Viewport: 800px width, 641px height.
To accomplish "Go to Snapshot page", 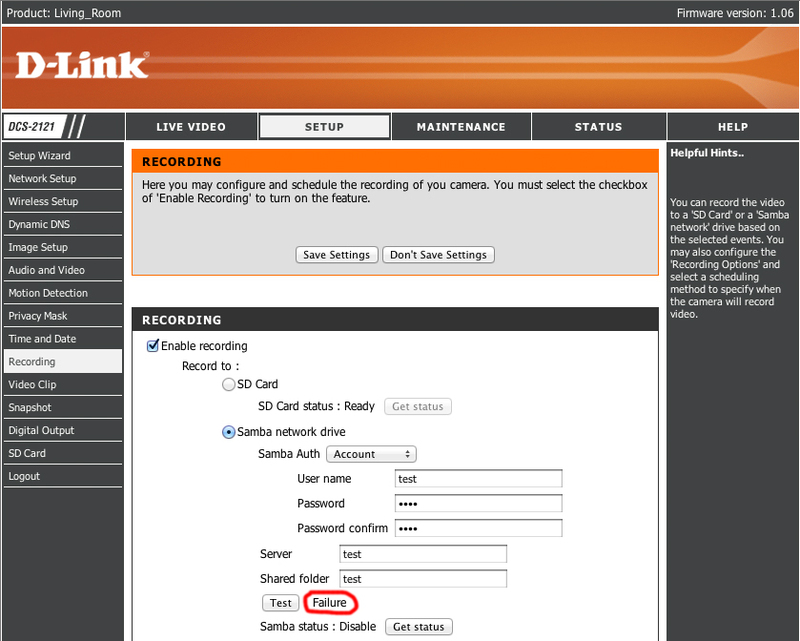I will [x=63, y=408].
